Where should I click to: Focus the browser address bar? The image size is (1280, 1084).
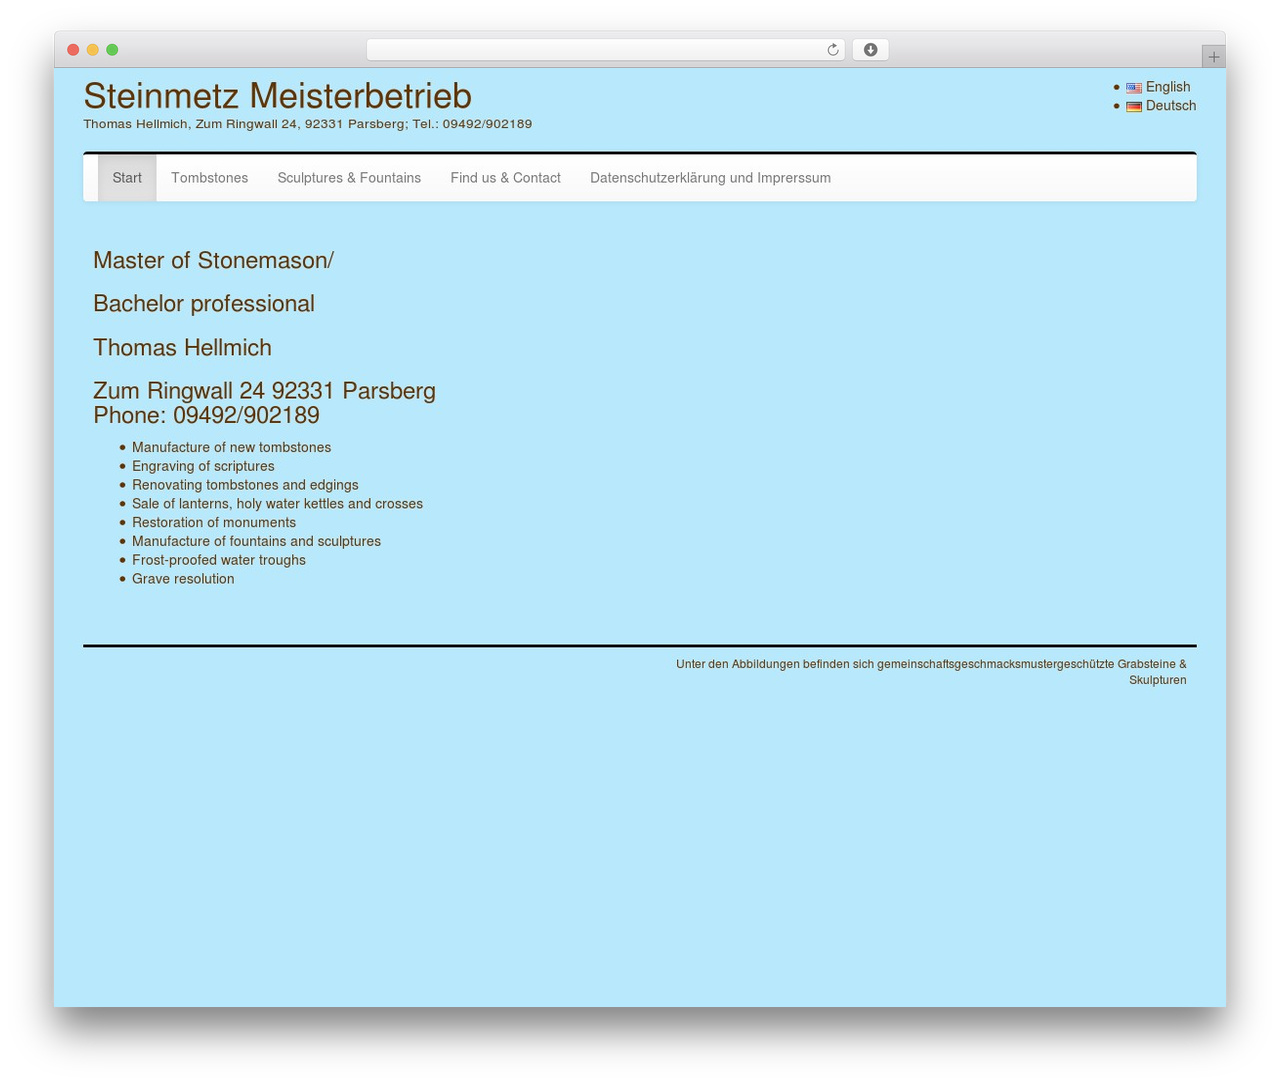(605, 50)
